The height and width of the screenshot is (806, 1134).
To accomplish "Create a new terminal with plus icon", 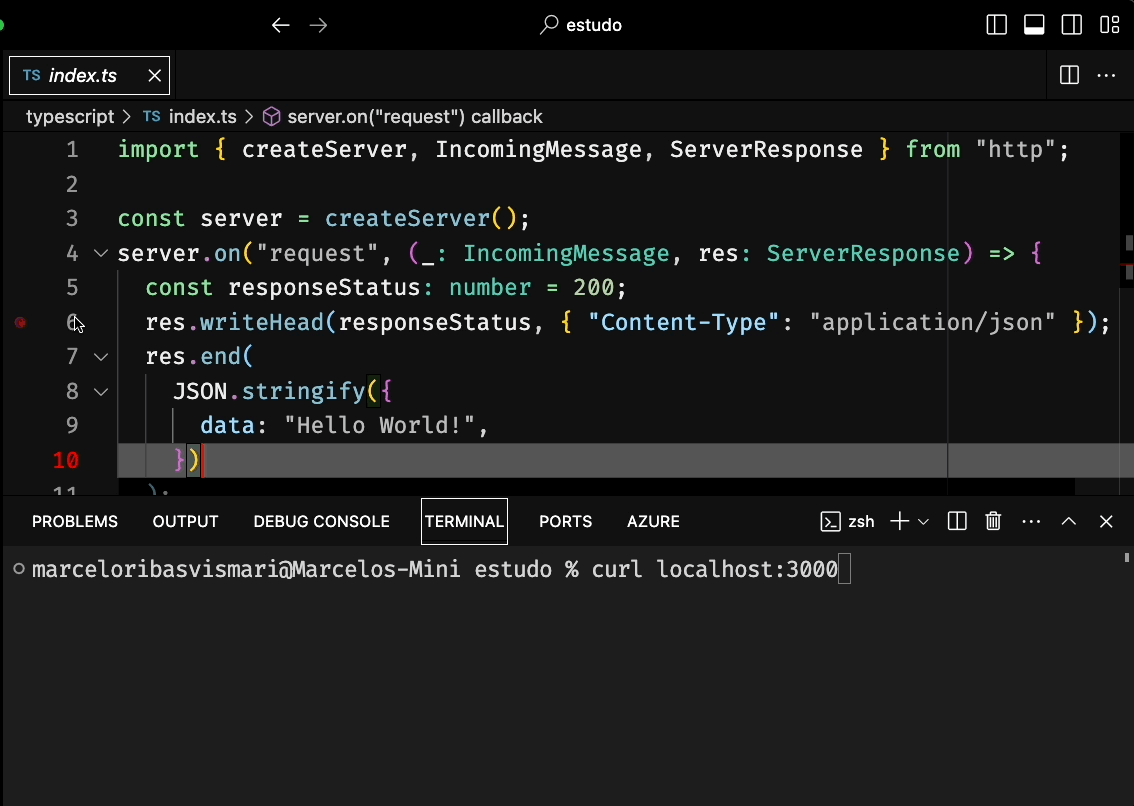I will coord(899,522).
